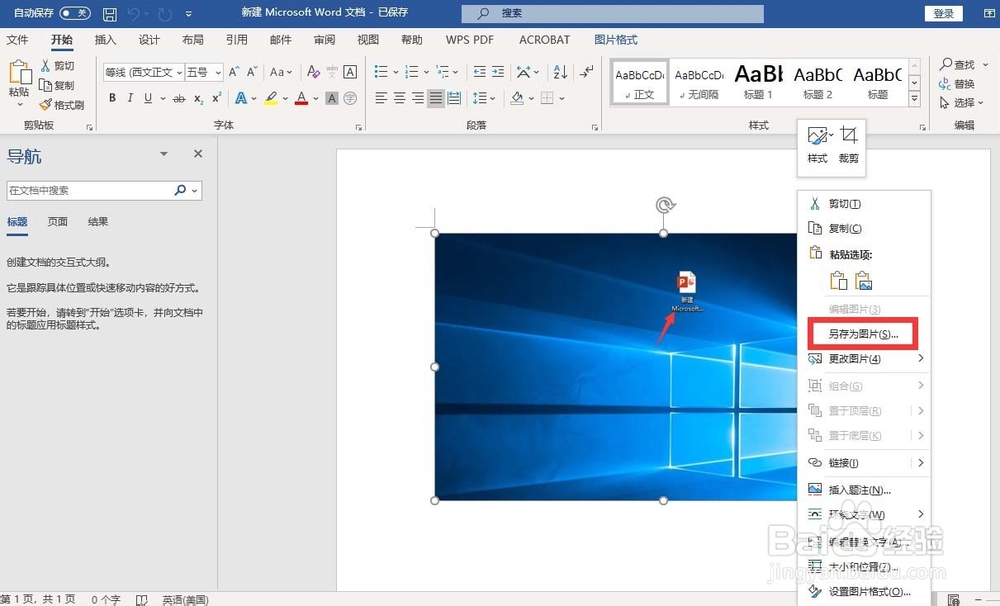Choose 插入题注 in context menu
Image resolution: width=1000 pixels, height=606 pixels.
864,490
